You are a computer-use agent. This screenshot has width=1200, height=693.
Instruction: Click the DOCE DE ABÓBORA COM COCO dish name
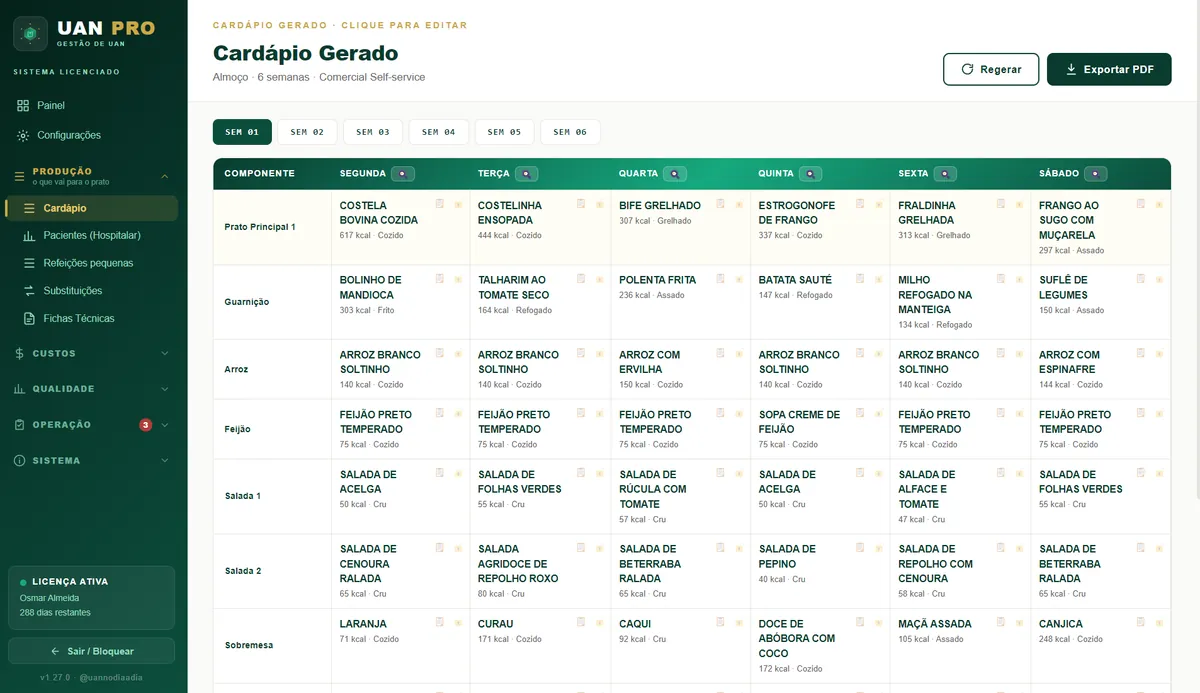tap(797, 638)
